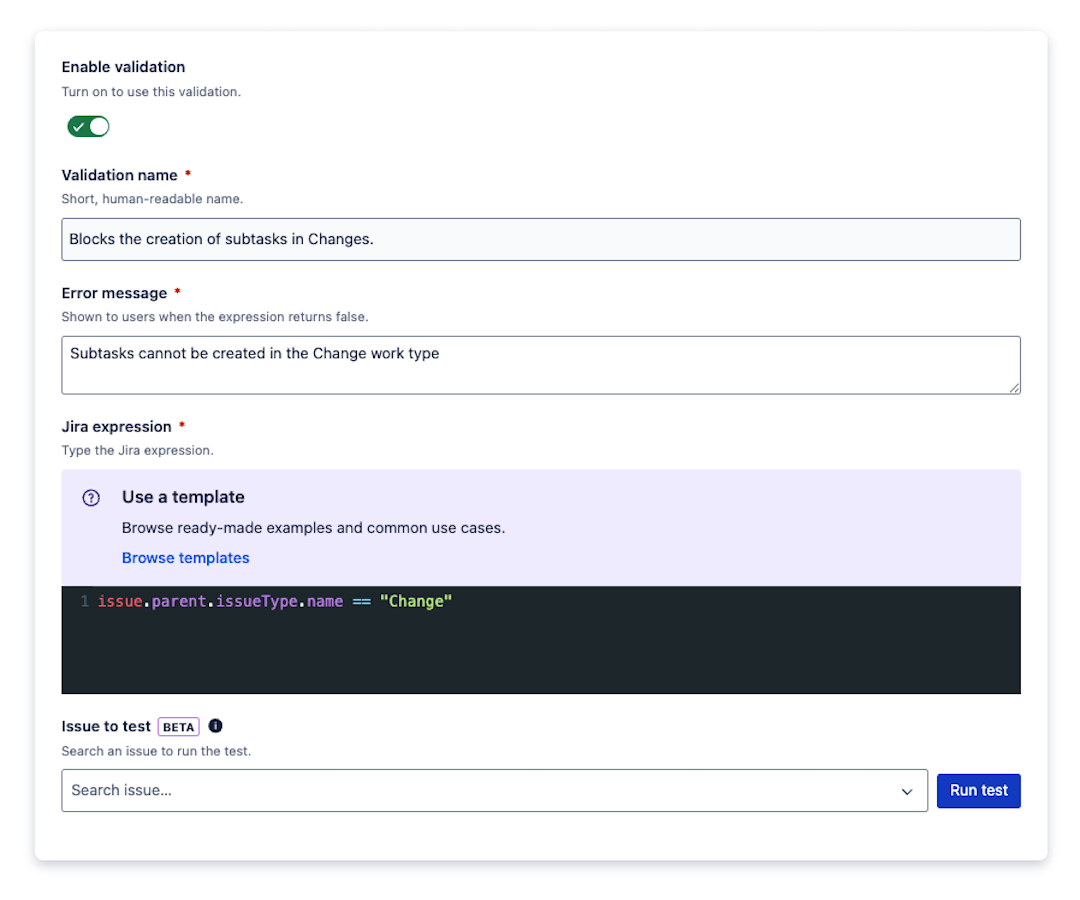1080x900 pixels.
Task: Click the Use a template heading
Action: tap(183, 497)
